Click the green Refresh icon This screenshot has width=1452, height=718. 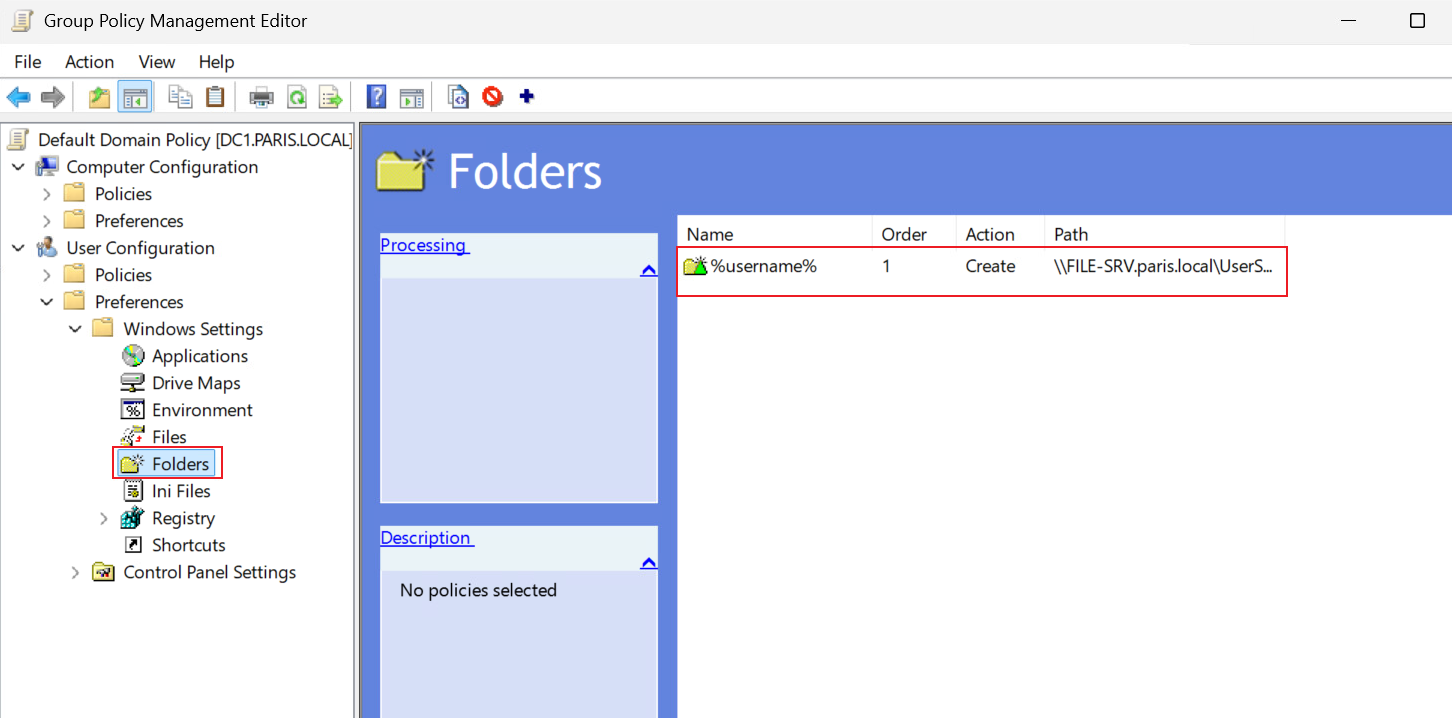point(297,97)
